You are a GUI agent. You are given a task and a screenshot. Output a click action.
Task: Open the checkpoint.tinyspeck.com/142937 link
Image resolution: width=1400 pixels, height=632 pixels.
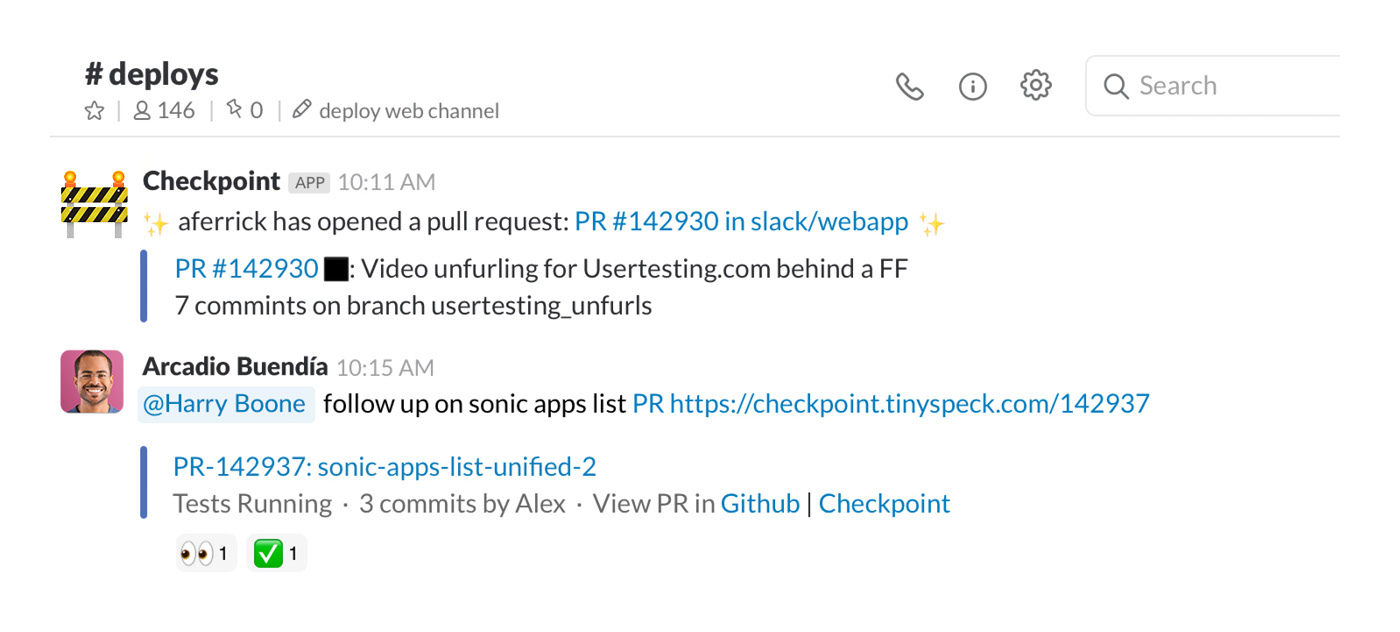coord(910,404)
